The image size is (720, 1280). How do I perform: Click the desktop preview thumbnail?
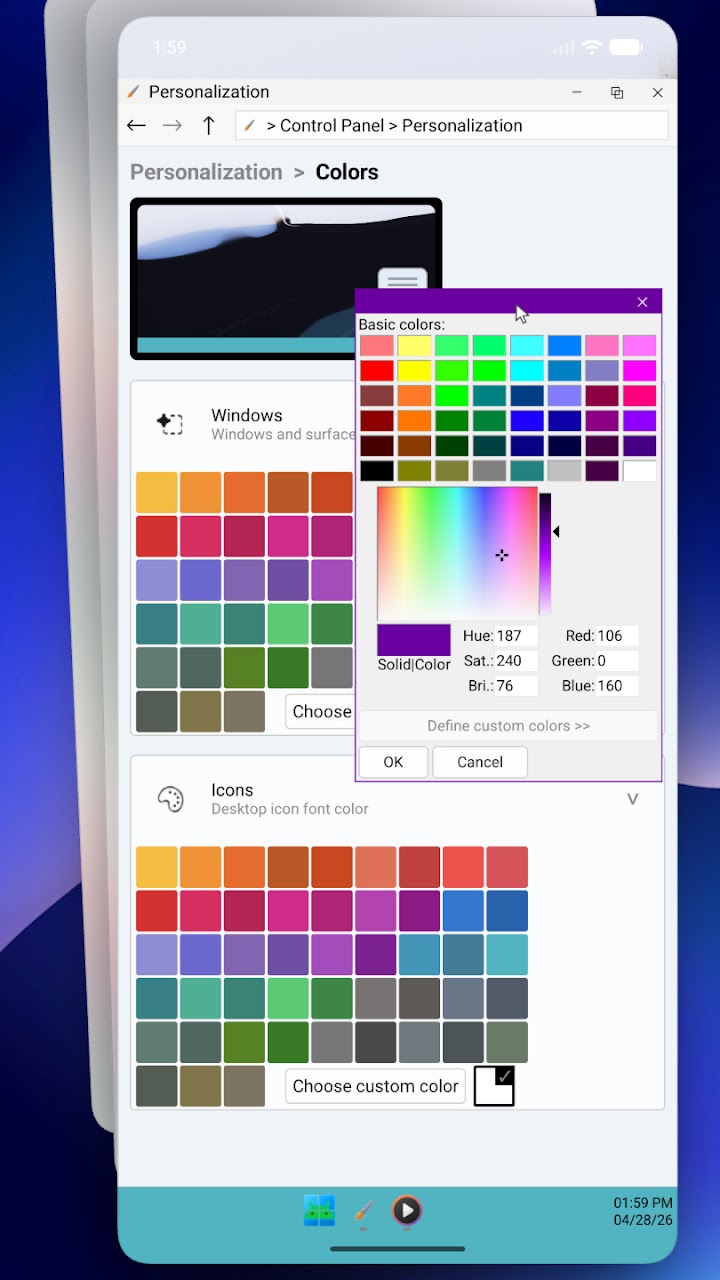286,278
